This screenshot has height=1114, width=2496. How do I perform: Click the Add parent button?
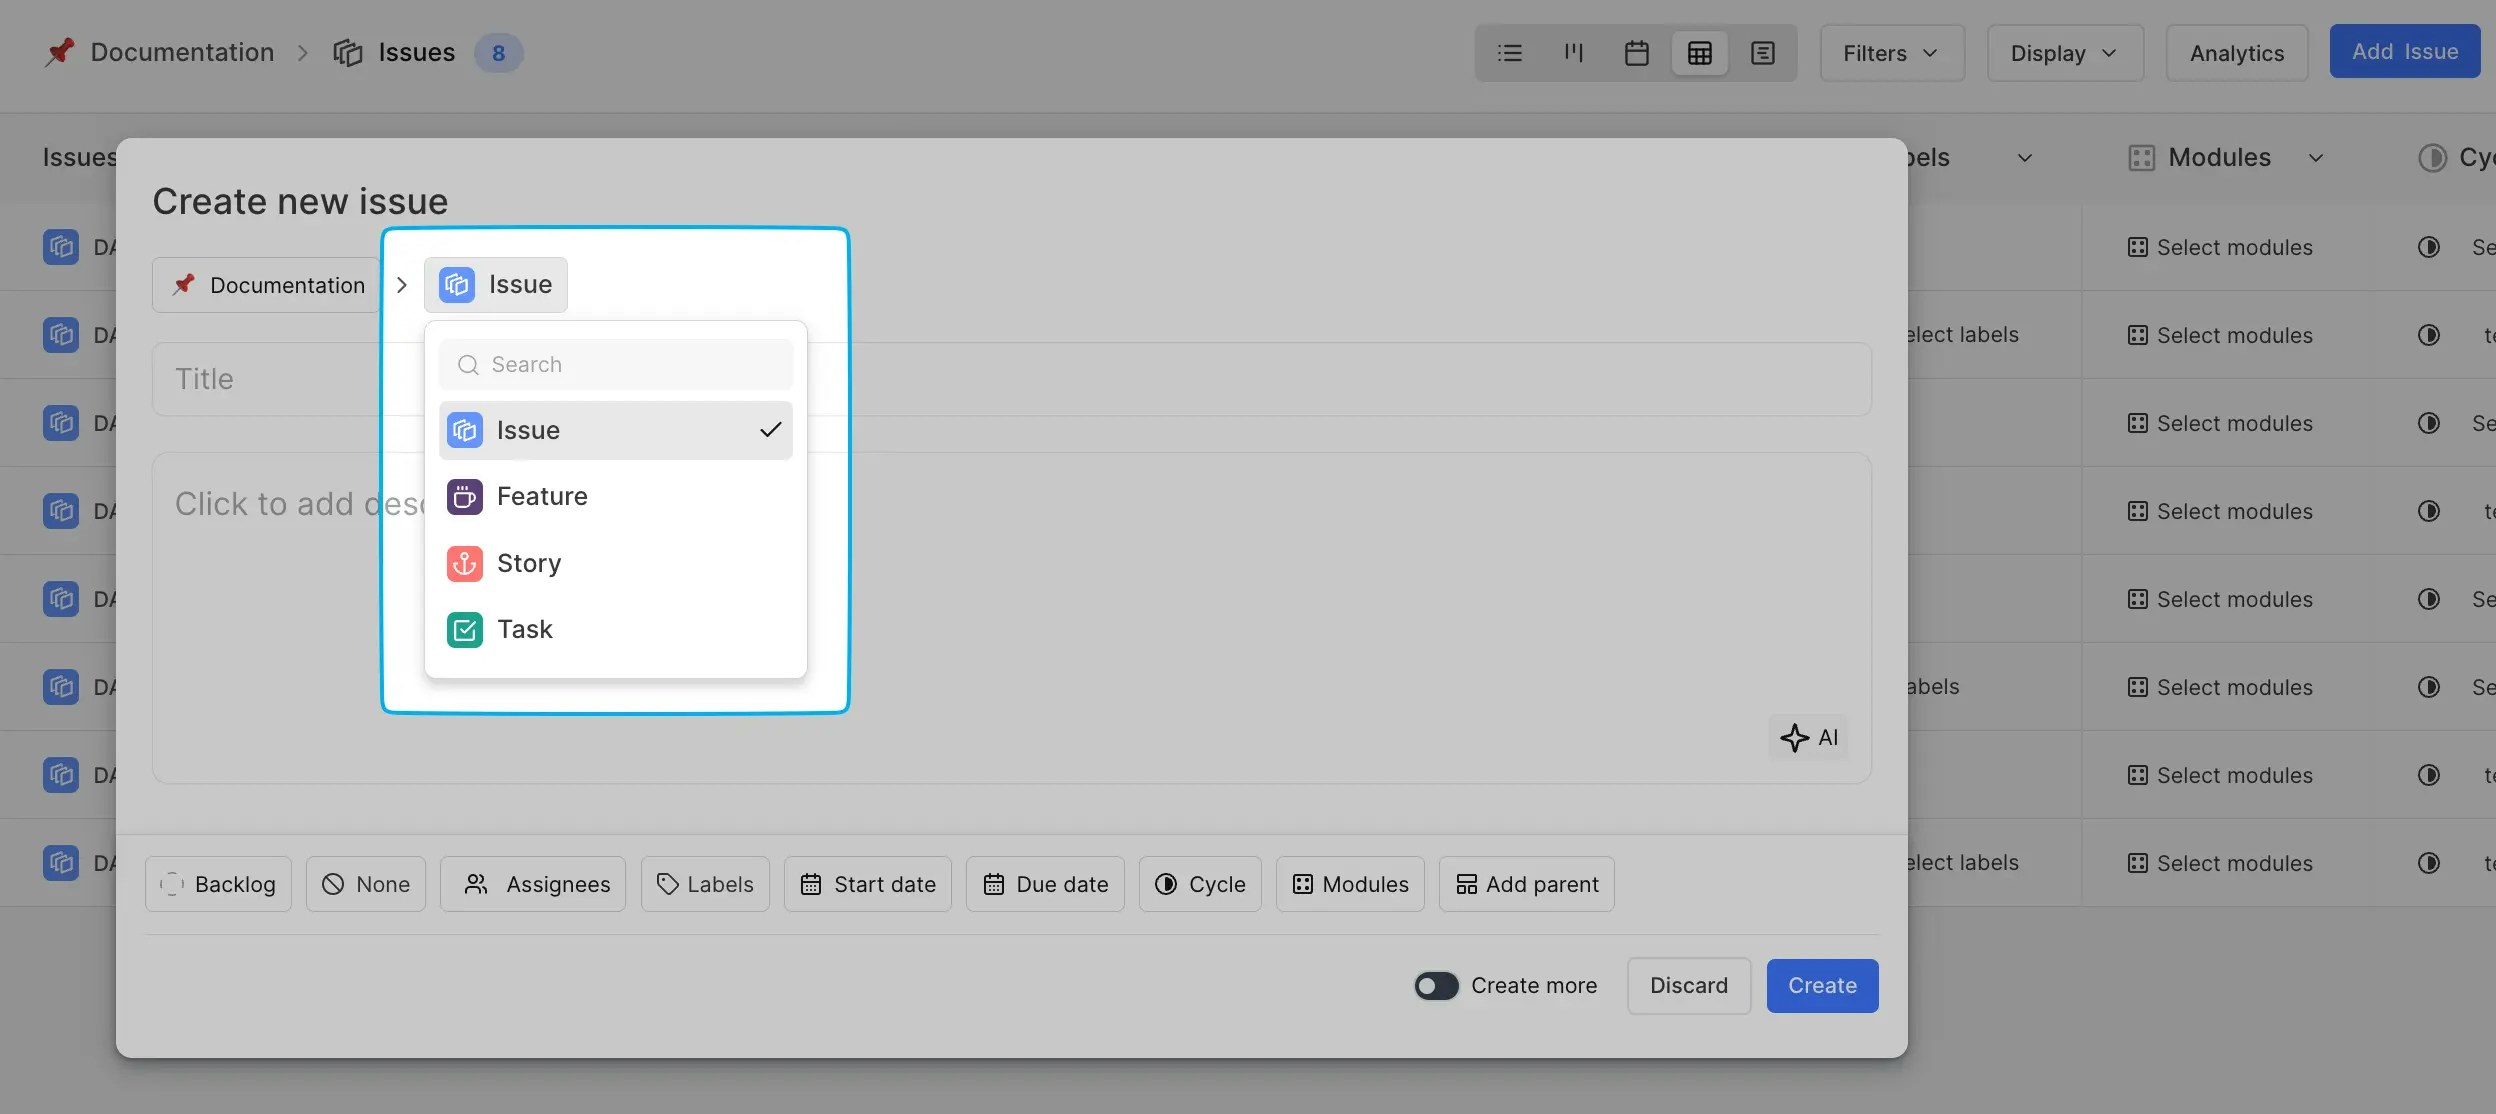1526,884
